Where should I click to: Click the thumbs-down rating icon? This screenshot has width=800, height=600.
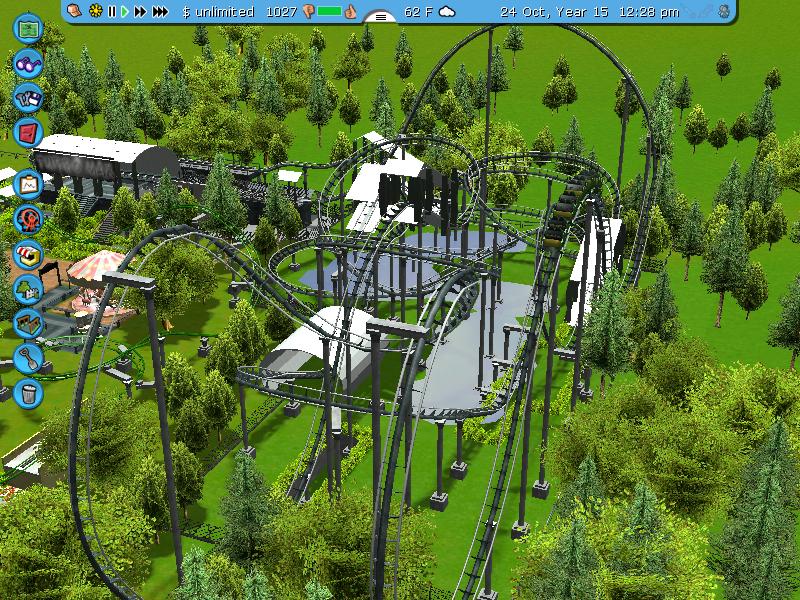point(308,12)
